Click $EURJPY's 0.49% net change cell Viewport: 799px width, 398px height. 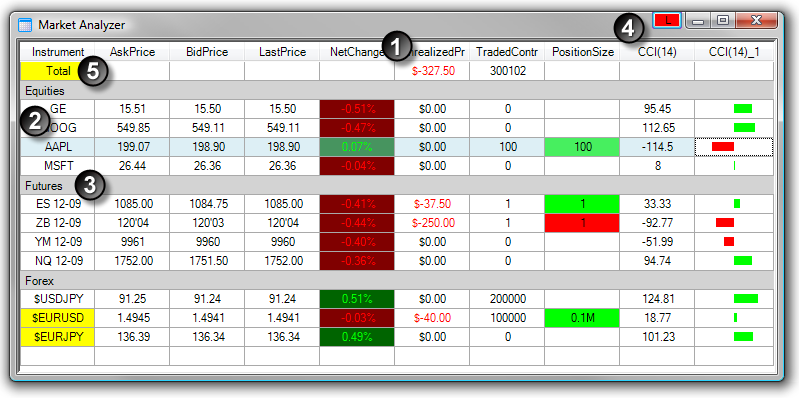point(357,337)
